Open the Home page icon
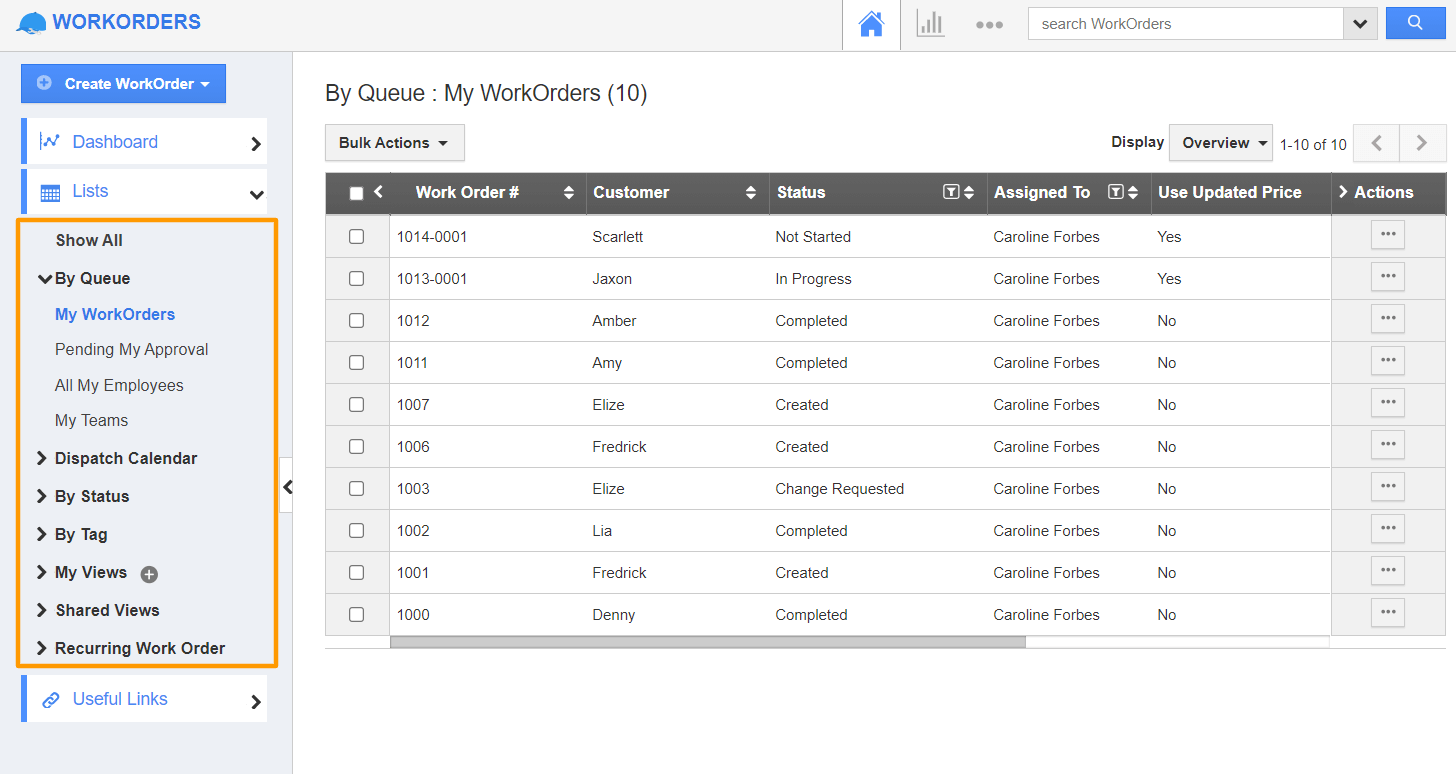 870,22
